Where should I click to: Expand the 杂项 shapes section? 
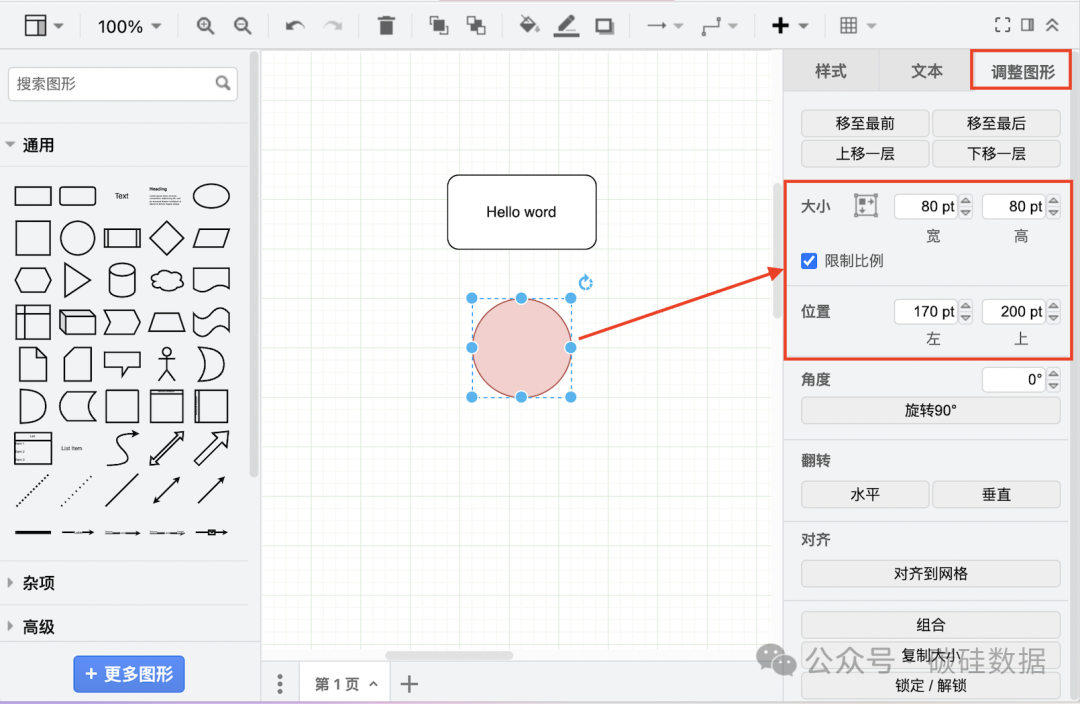[38, 583]
